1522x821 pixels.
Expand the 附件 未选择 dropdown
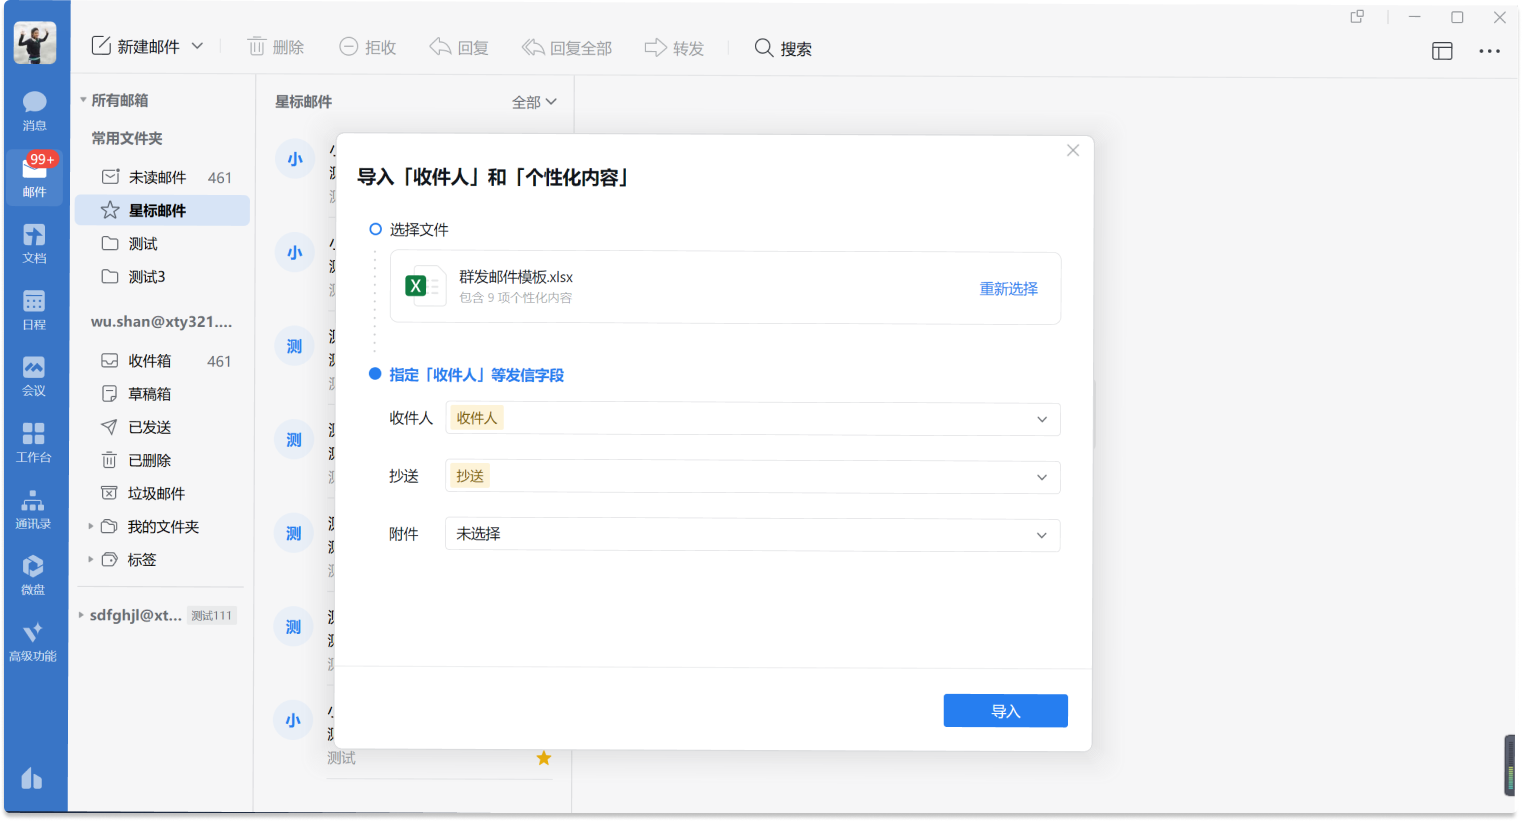click(1041, 535)
